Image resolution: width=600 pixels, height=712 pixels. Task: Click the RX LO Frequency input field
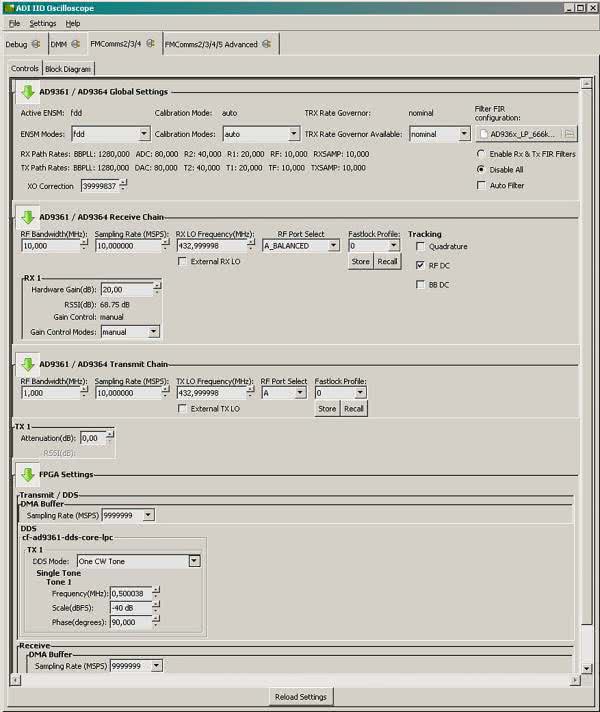[x=211, y=245]
